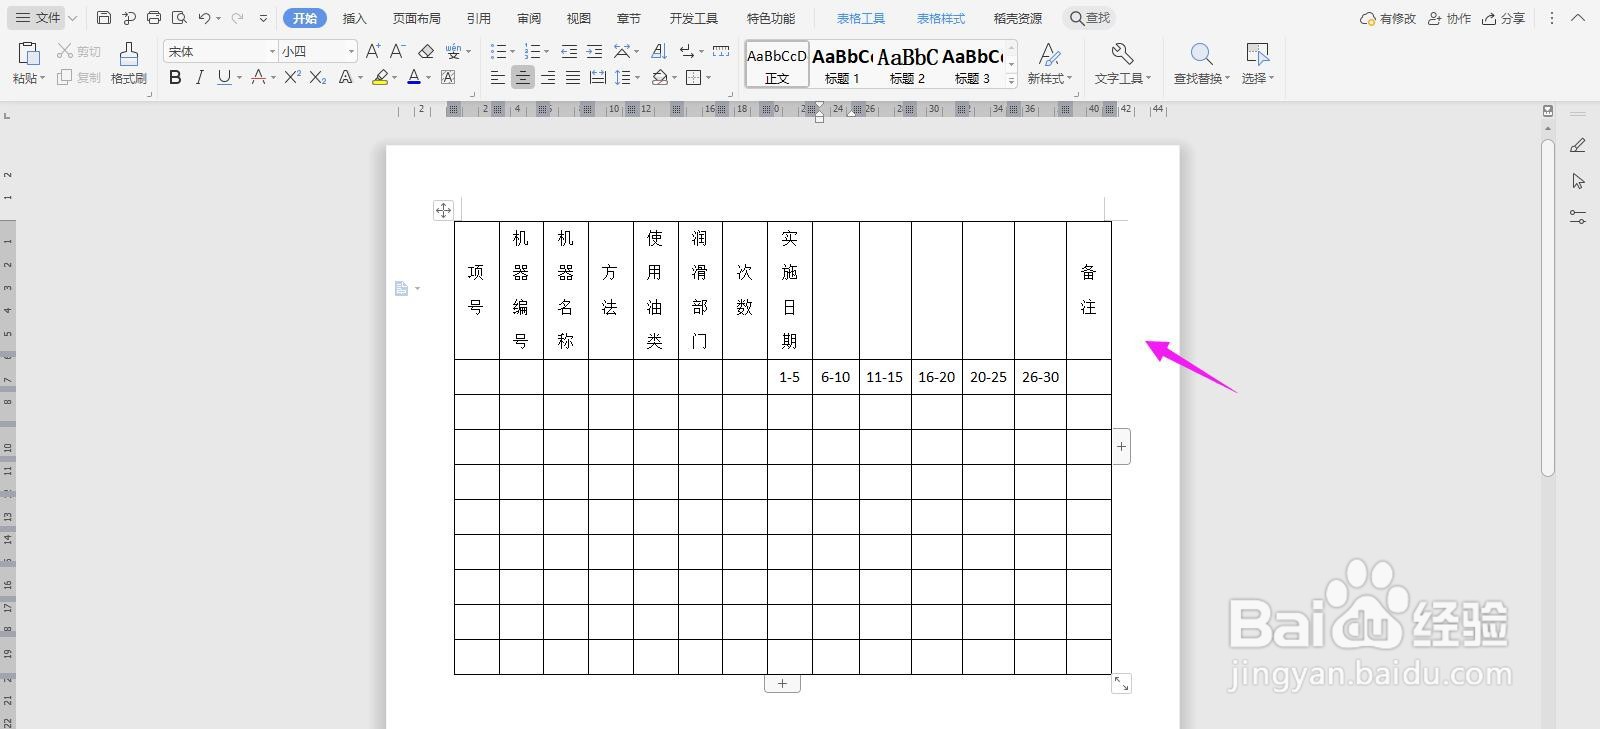
Task: Click the 查找 search box
Action: (x=1090, y=18)
